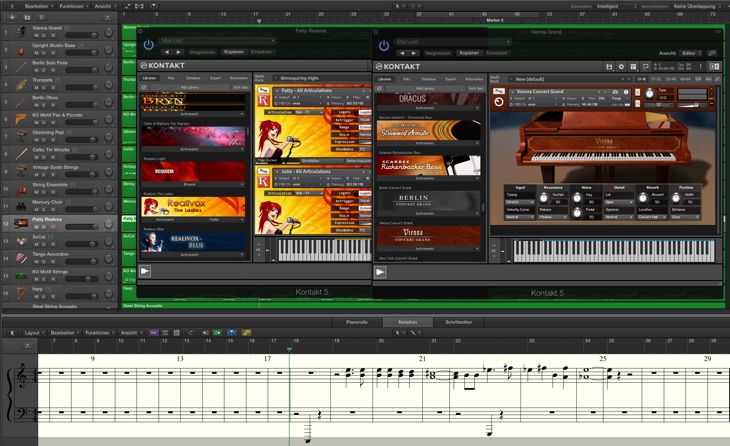This screenshot has height=446, width=730.
Task: Click wrench icon on Patty All Articulations
Action: [263, 90]
